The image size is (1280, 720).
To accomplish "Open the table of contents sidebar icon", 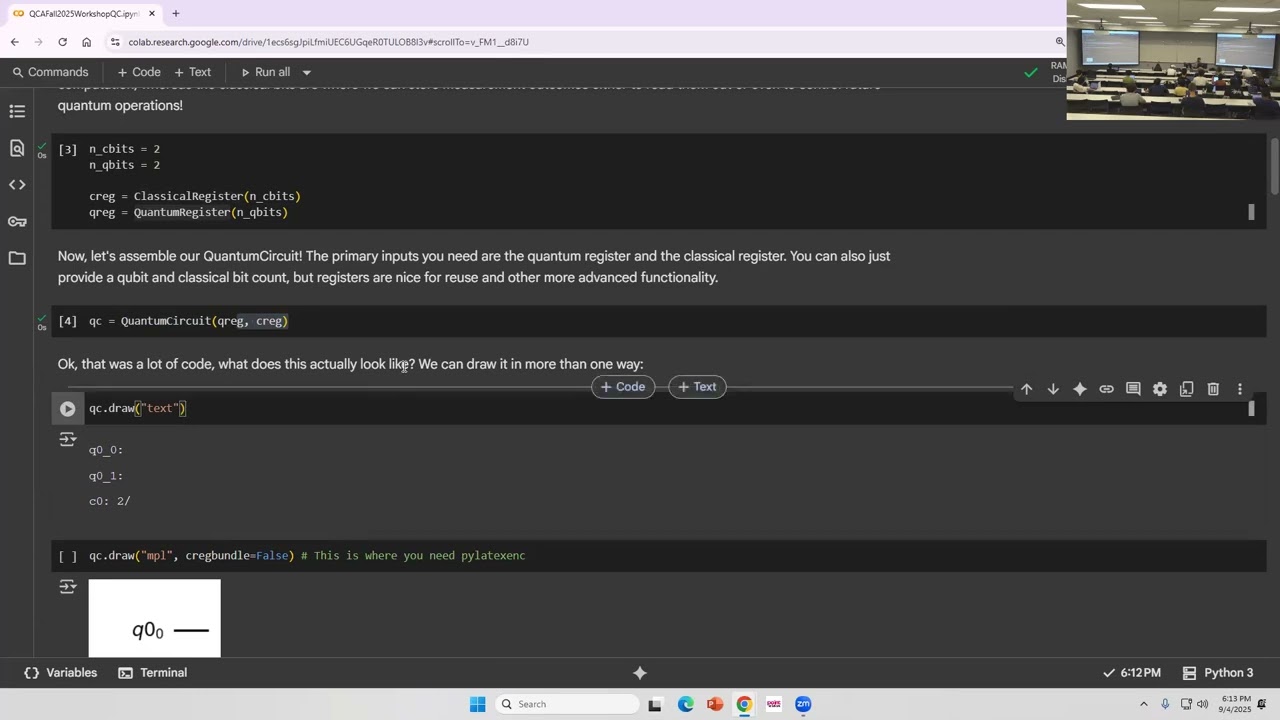I will [17, 111].
